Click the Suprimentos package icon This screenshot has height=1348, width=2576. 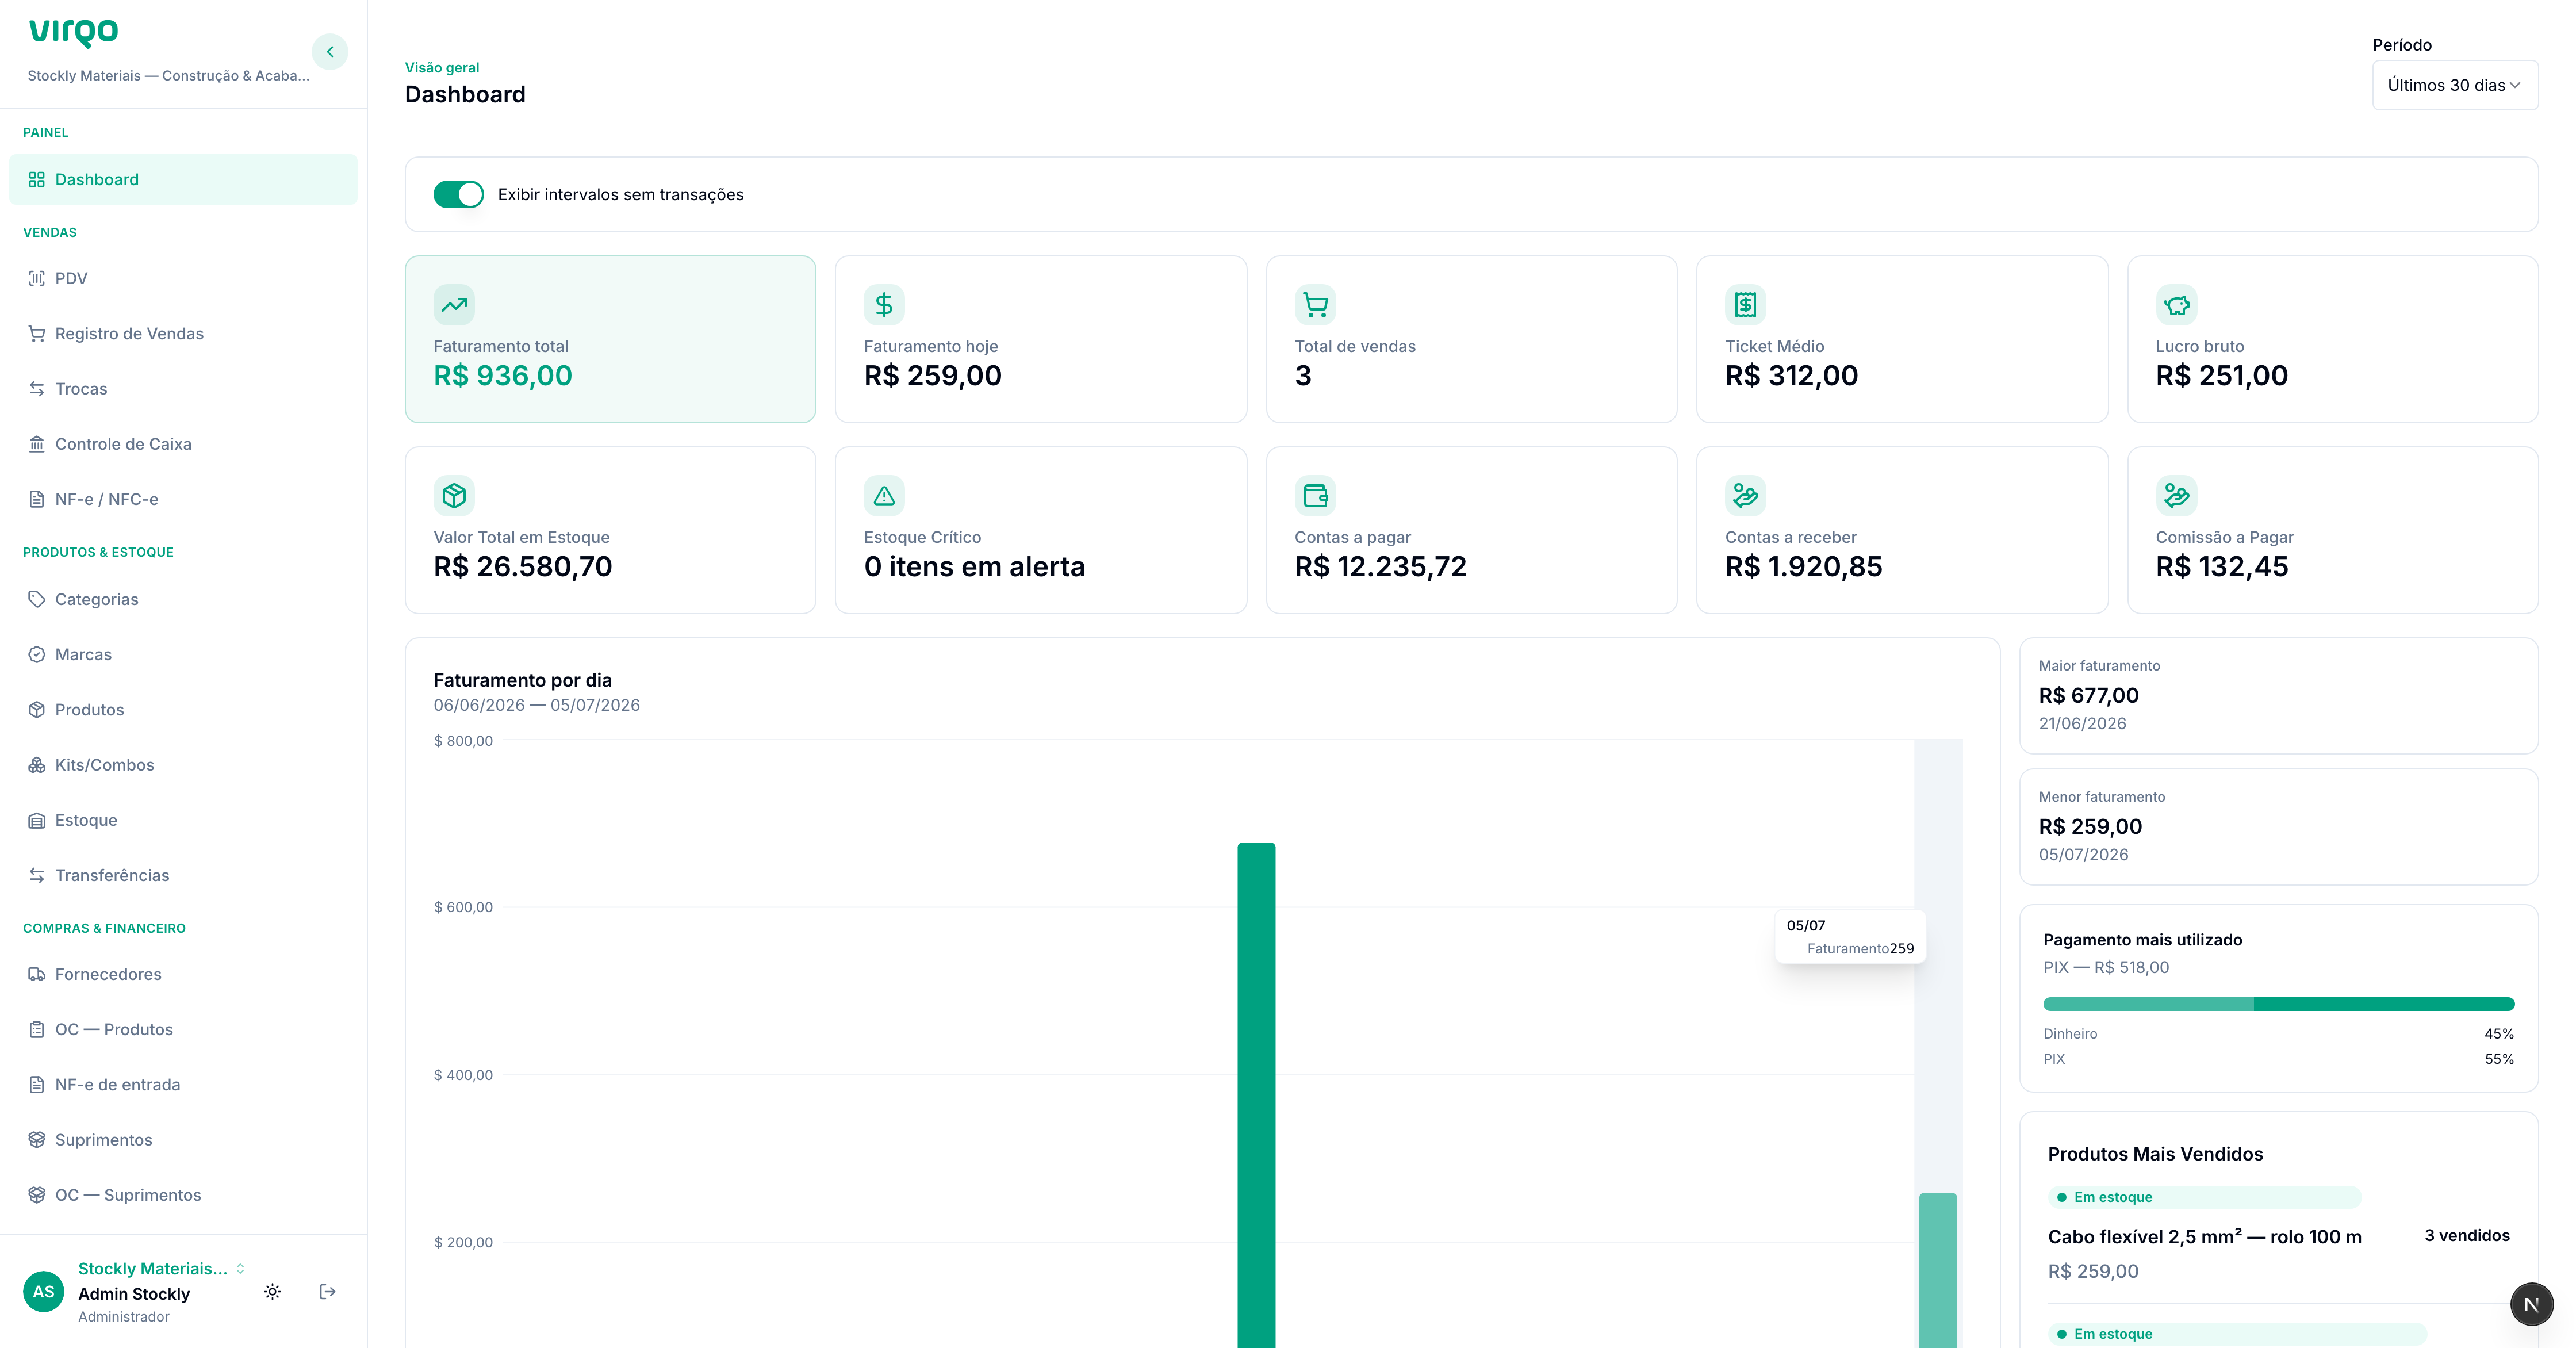point(37,1140)
